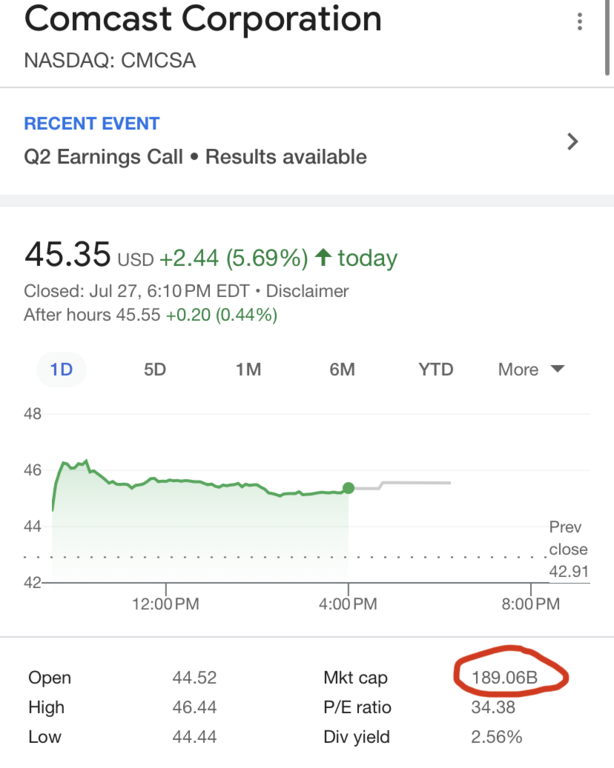Click the P/E ratio value 34.38

click(493, 707)
